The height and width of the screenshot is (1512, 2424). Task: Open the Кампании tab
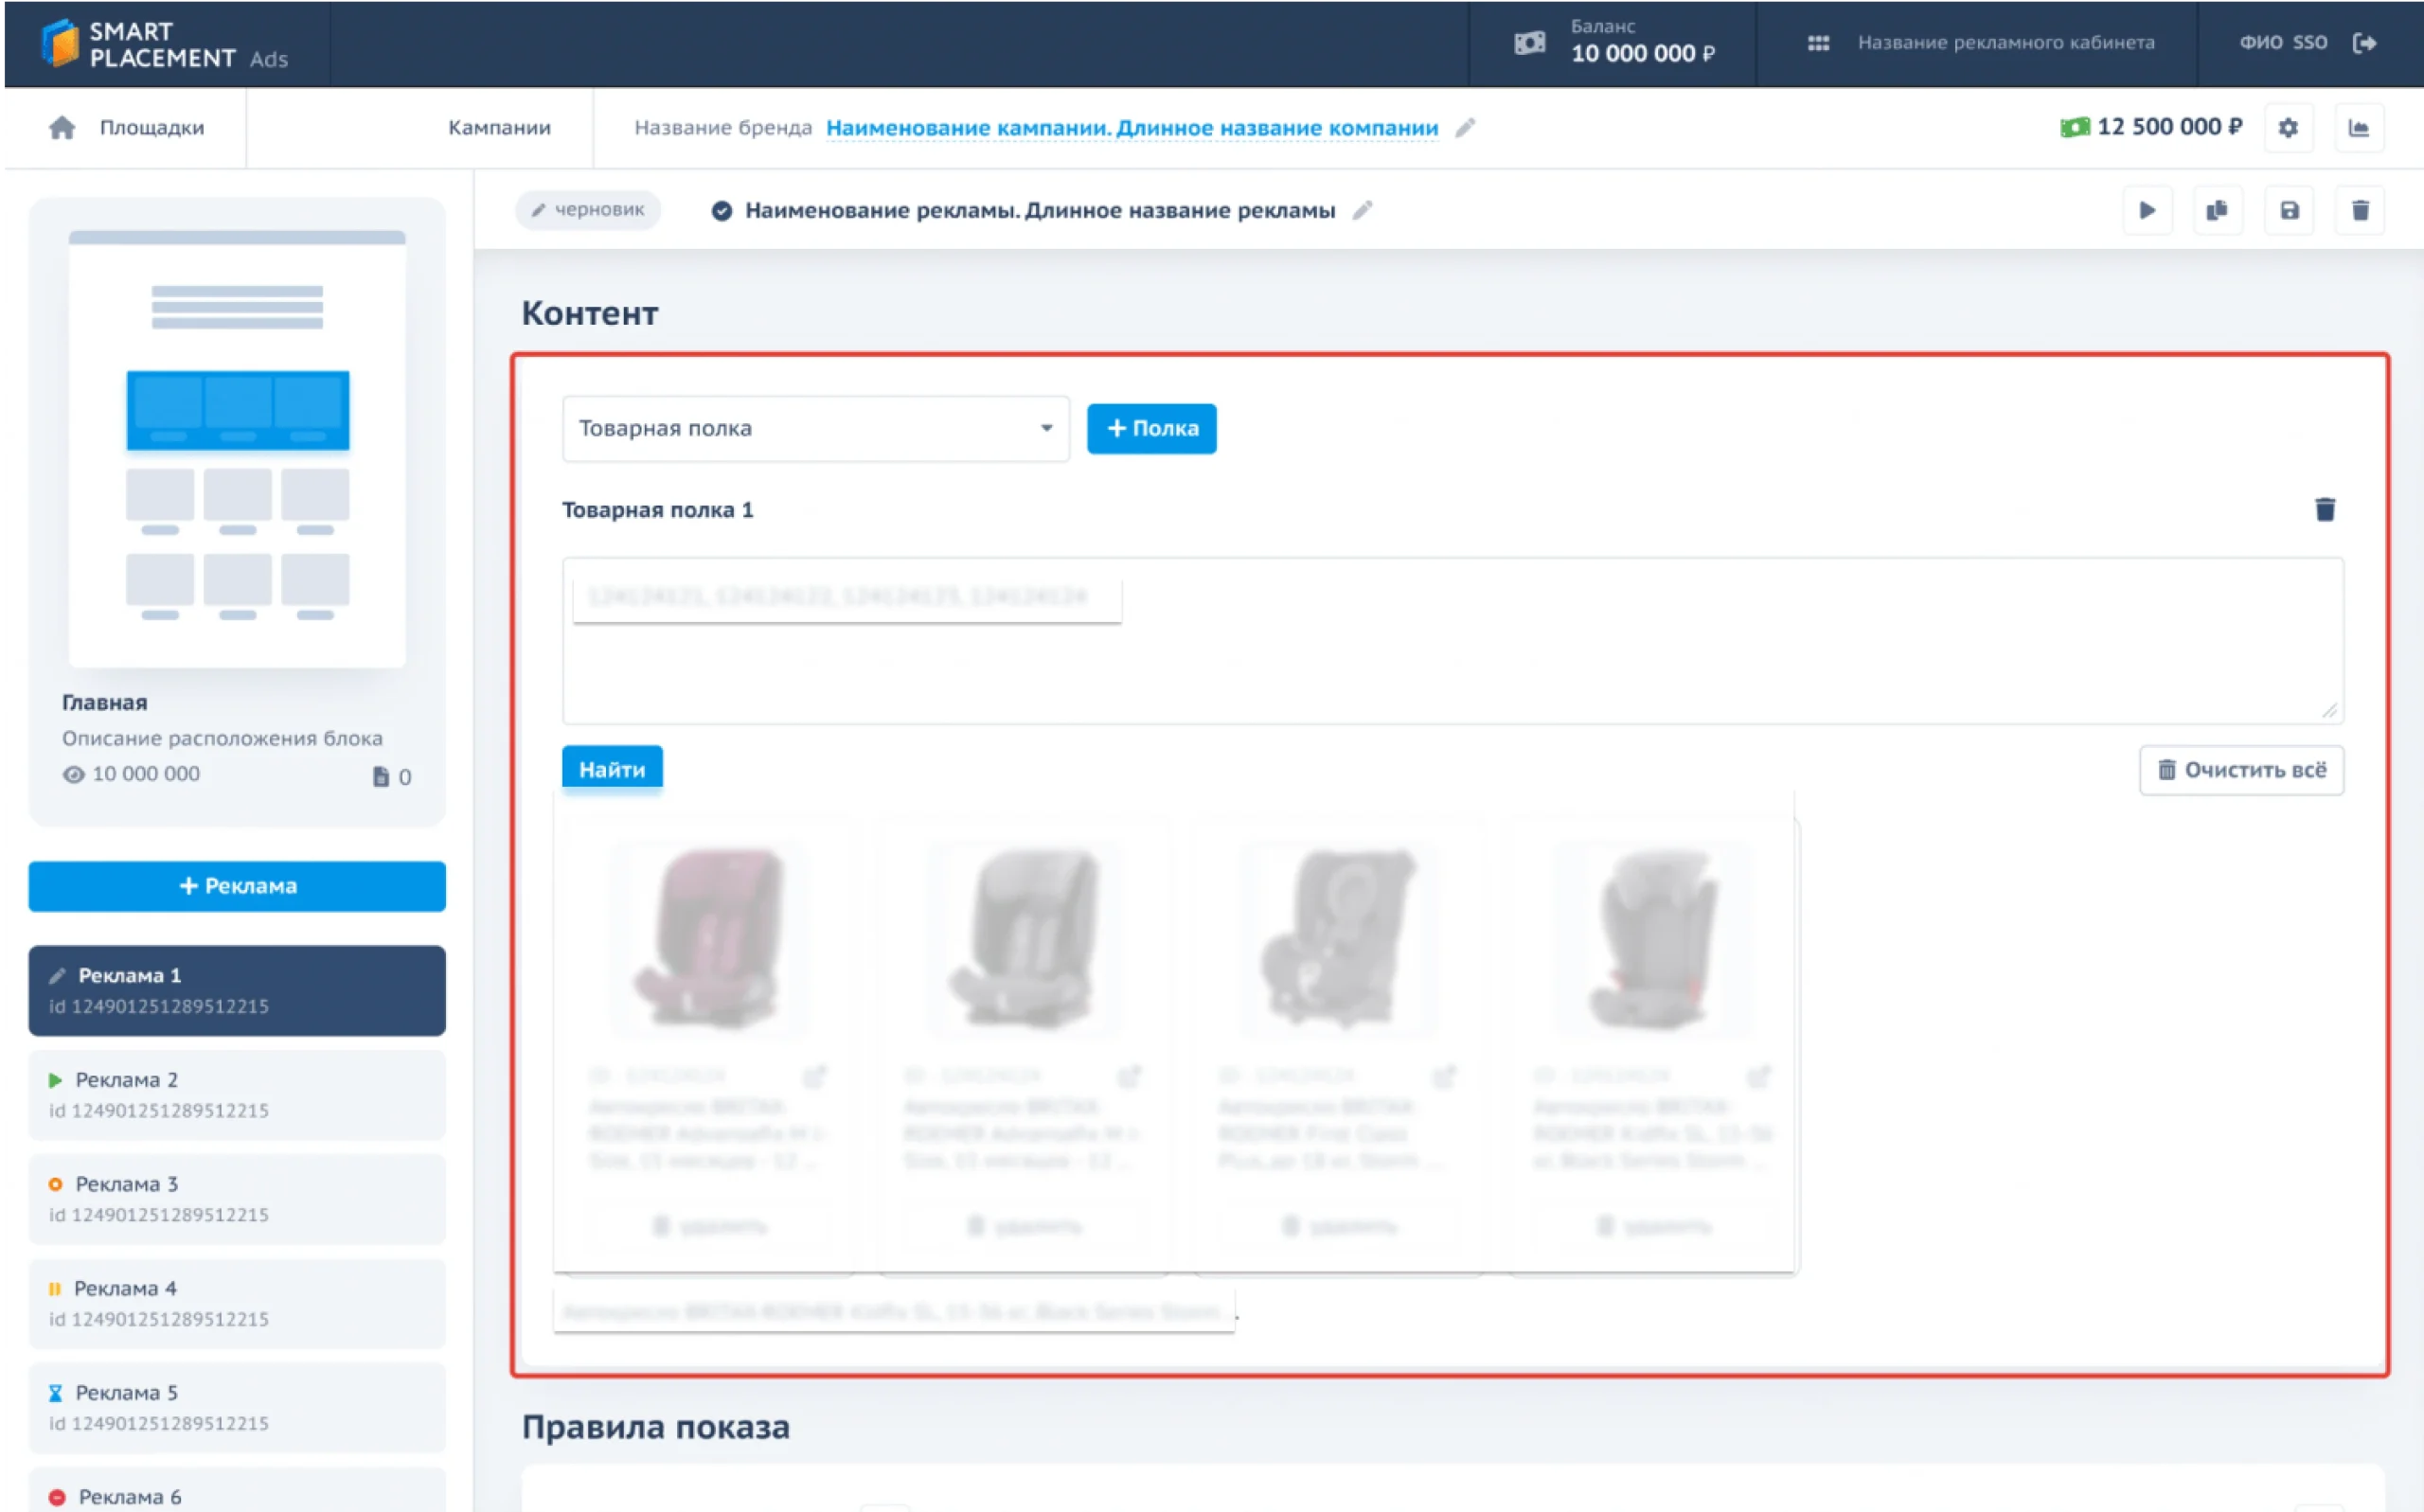[x=499, y=128]
